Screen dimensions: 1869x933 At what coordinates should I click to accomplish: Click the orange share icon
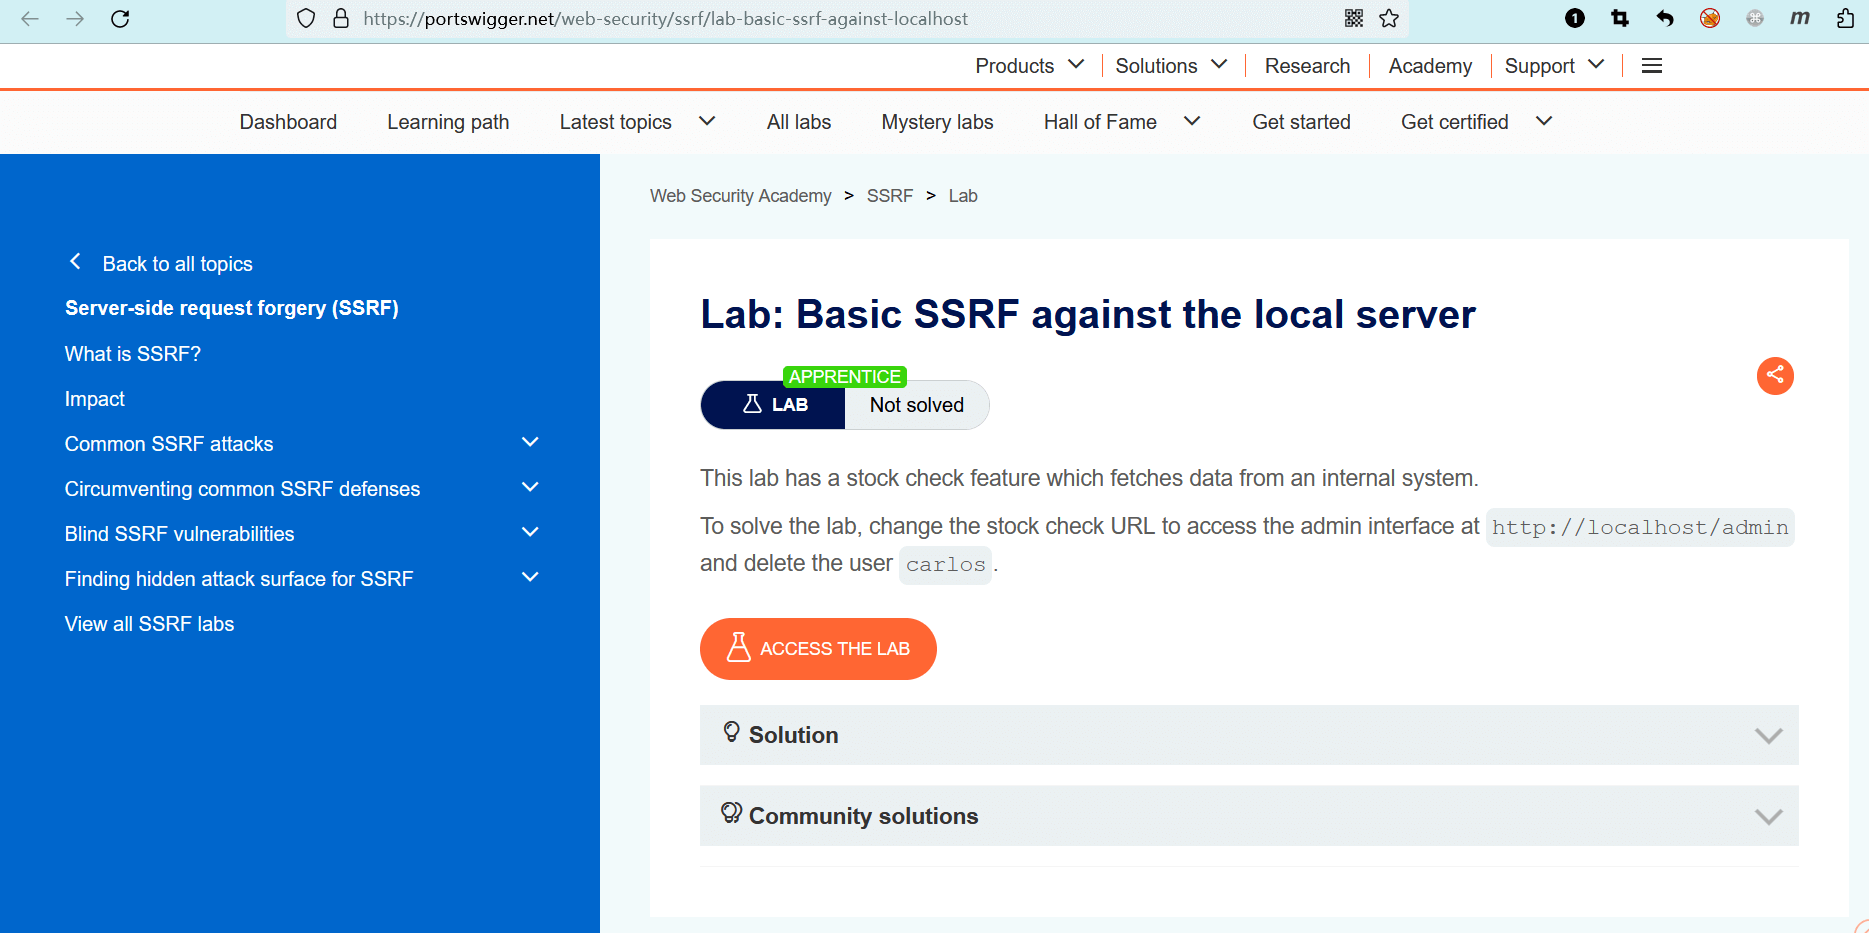[x=1775, y=376]
